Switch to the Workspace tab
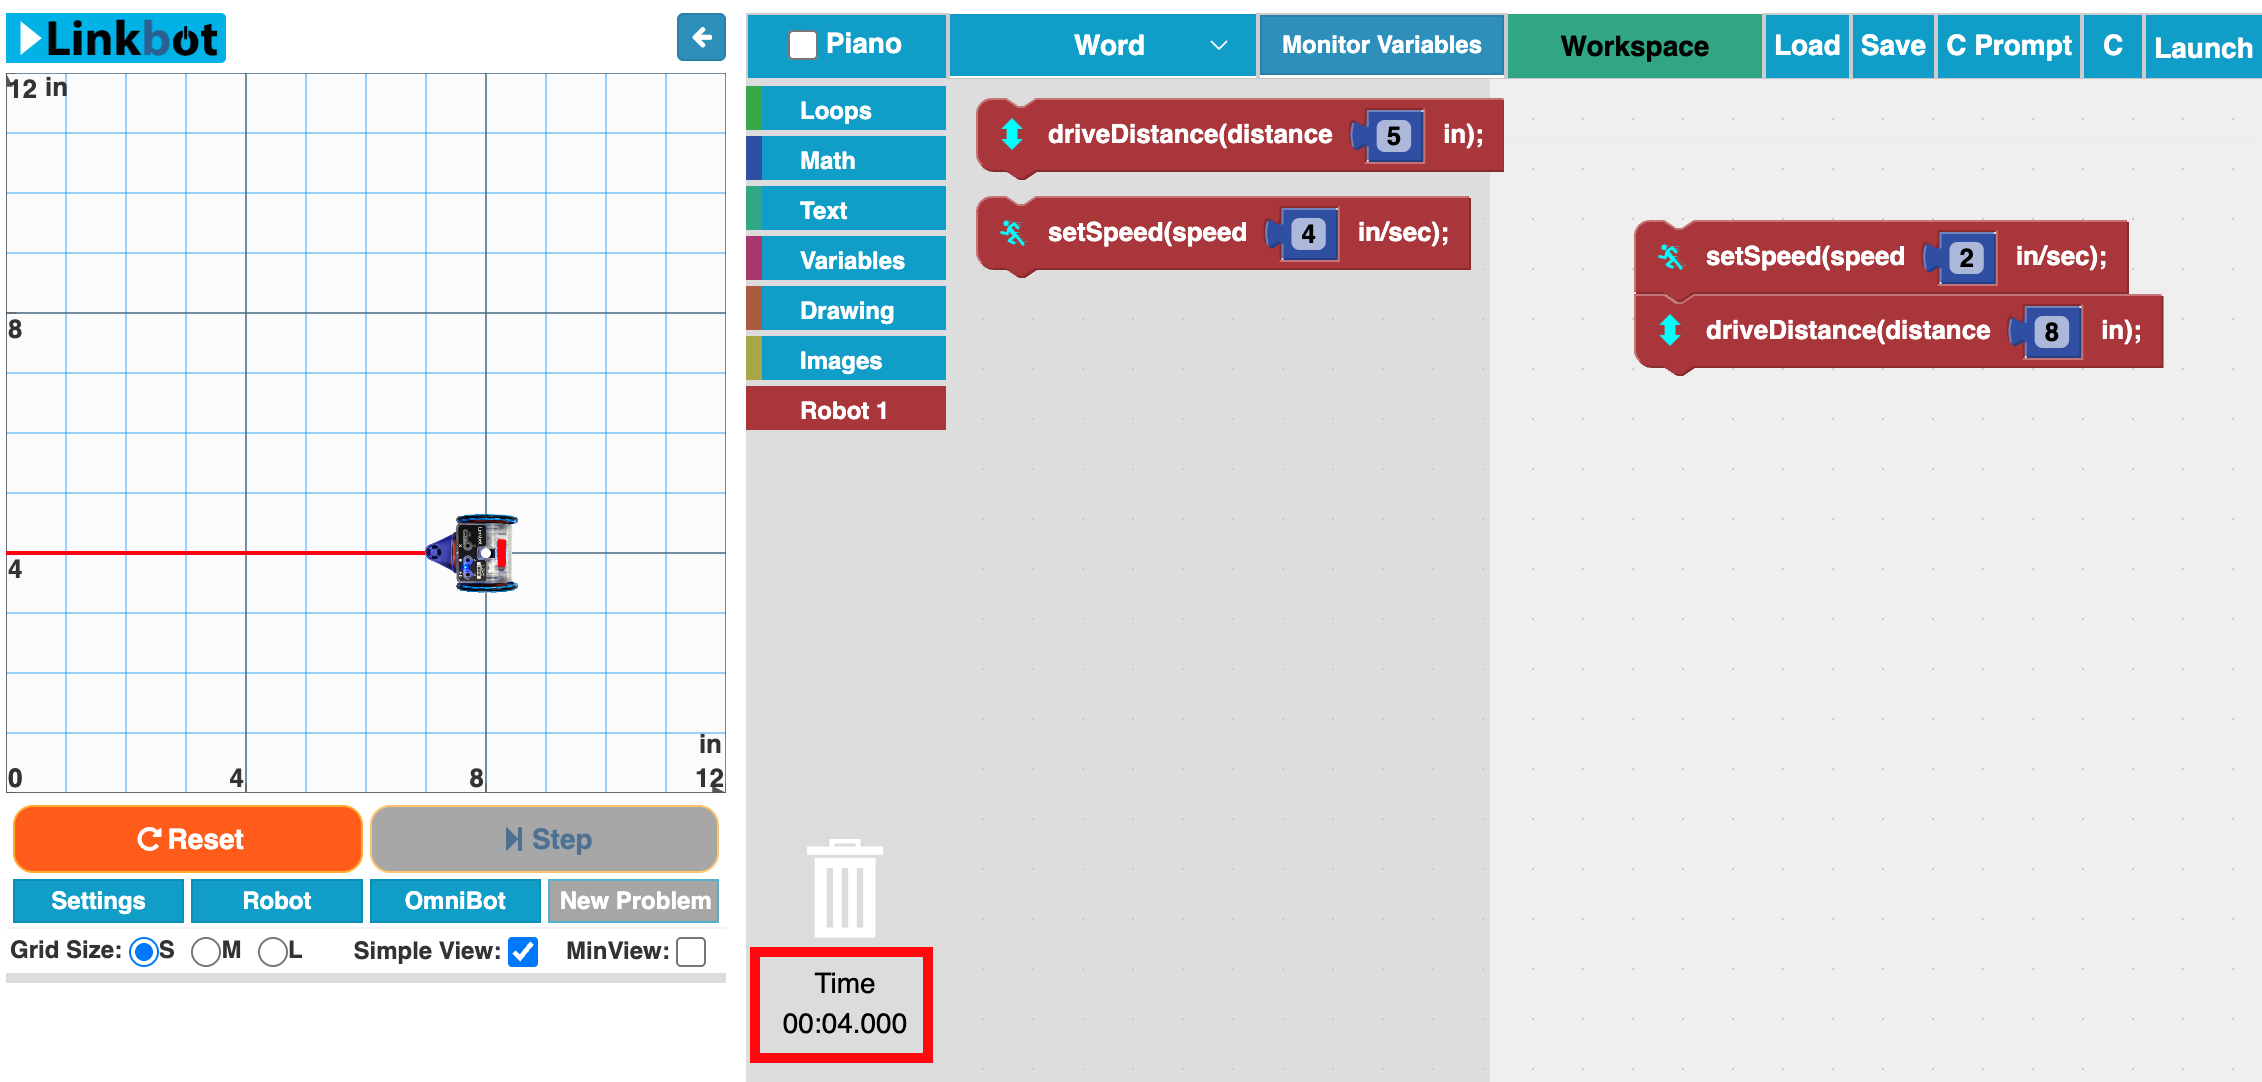 pyautogui.click(x=1633, y=46)
